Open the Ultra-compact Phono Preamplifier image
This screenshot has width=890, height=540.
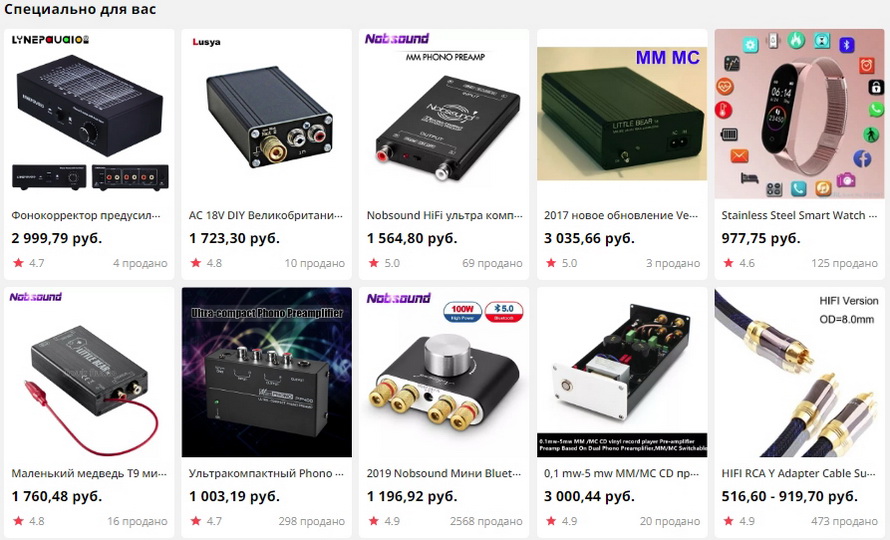click(x=267, y=372)
